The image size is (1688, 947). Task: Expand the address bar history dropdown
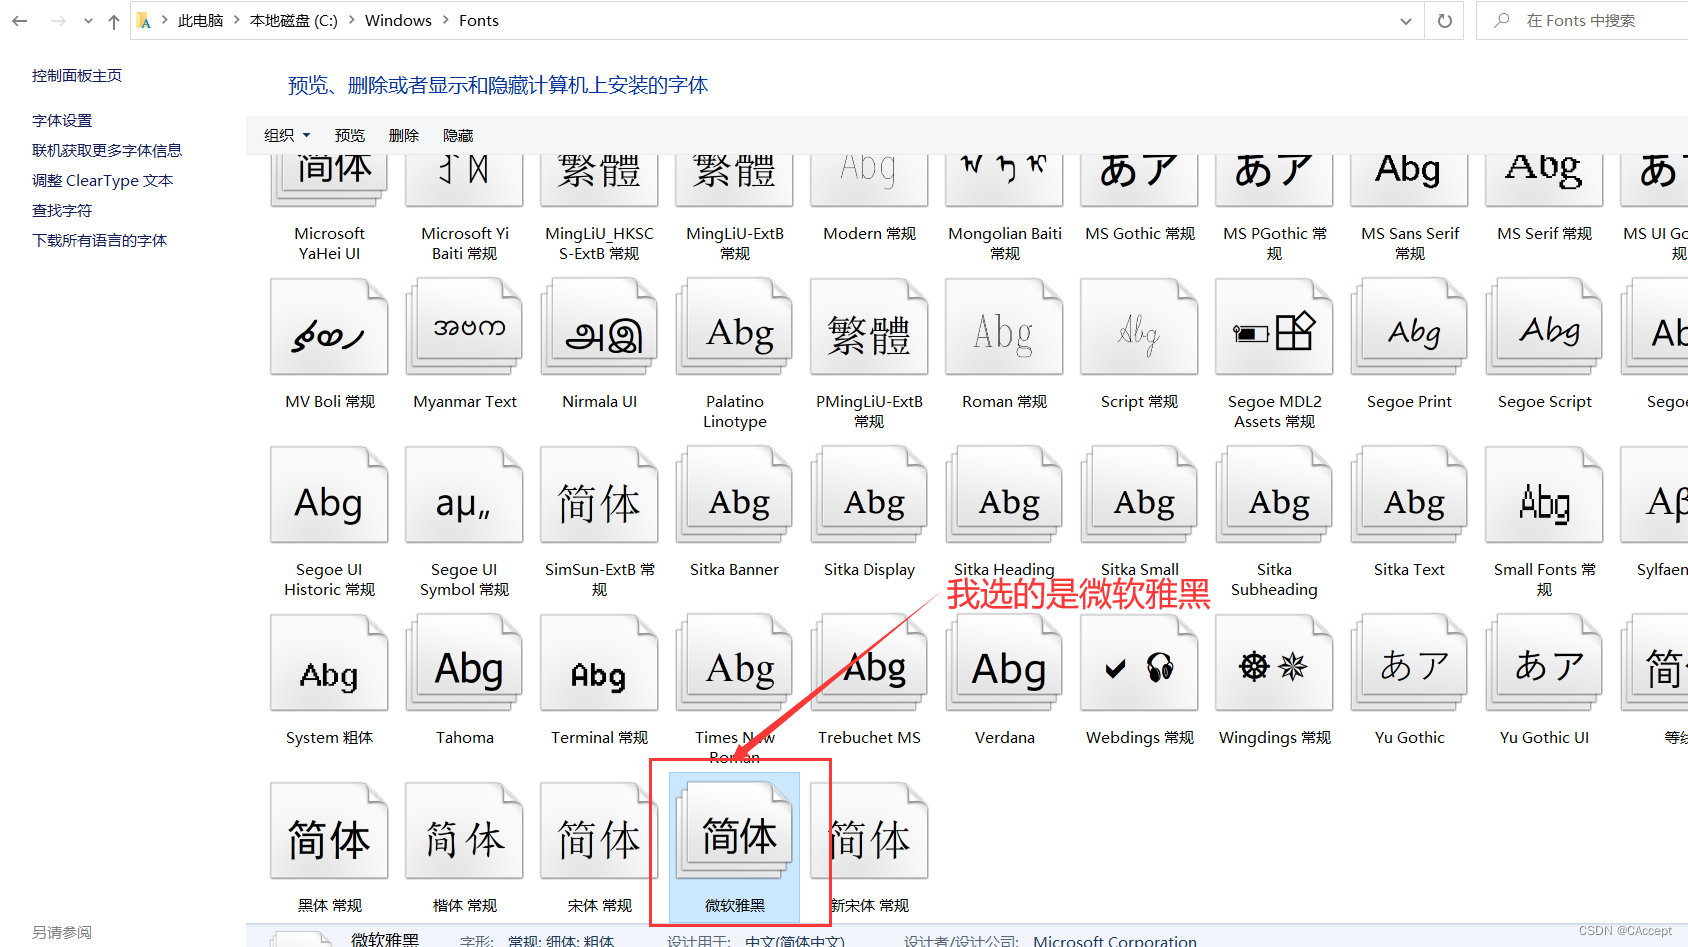pos(1406,21)
